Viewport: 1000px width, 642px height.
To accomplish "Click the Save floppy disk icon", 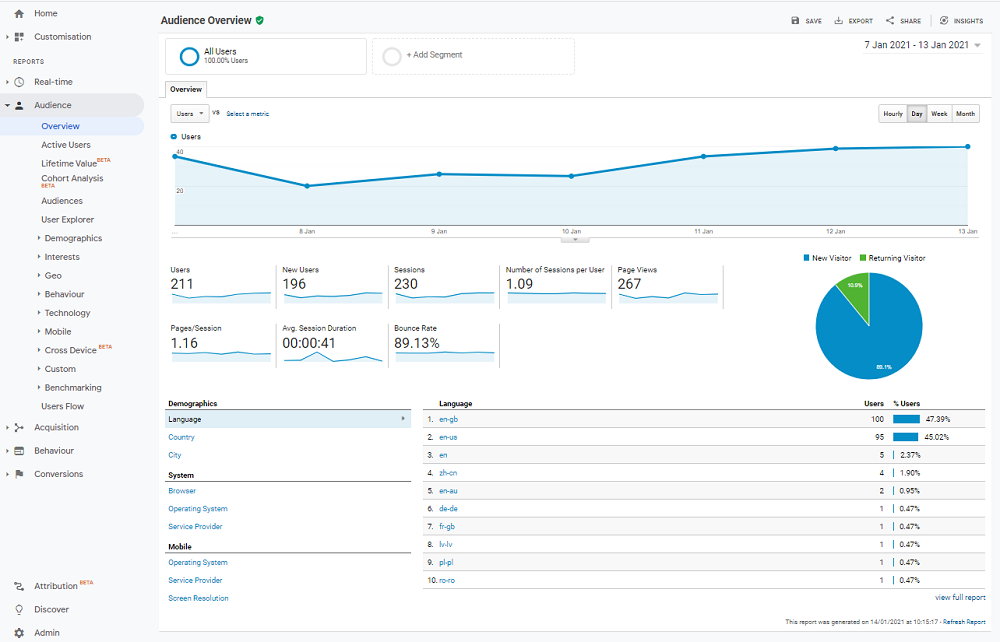I will point(795,21).
